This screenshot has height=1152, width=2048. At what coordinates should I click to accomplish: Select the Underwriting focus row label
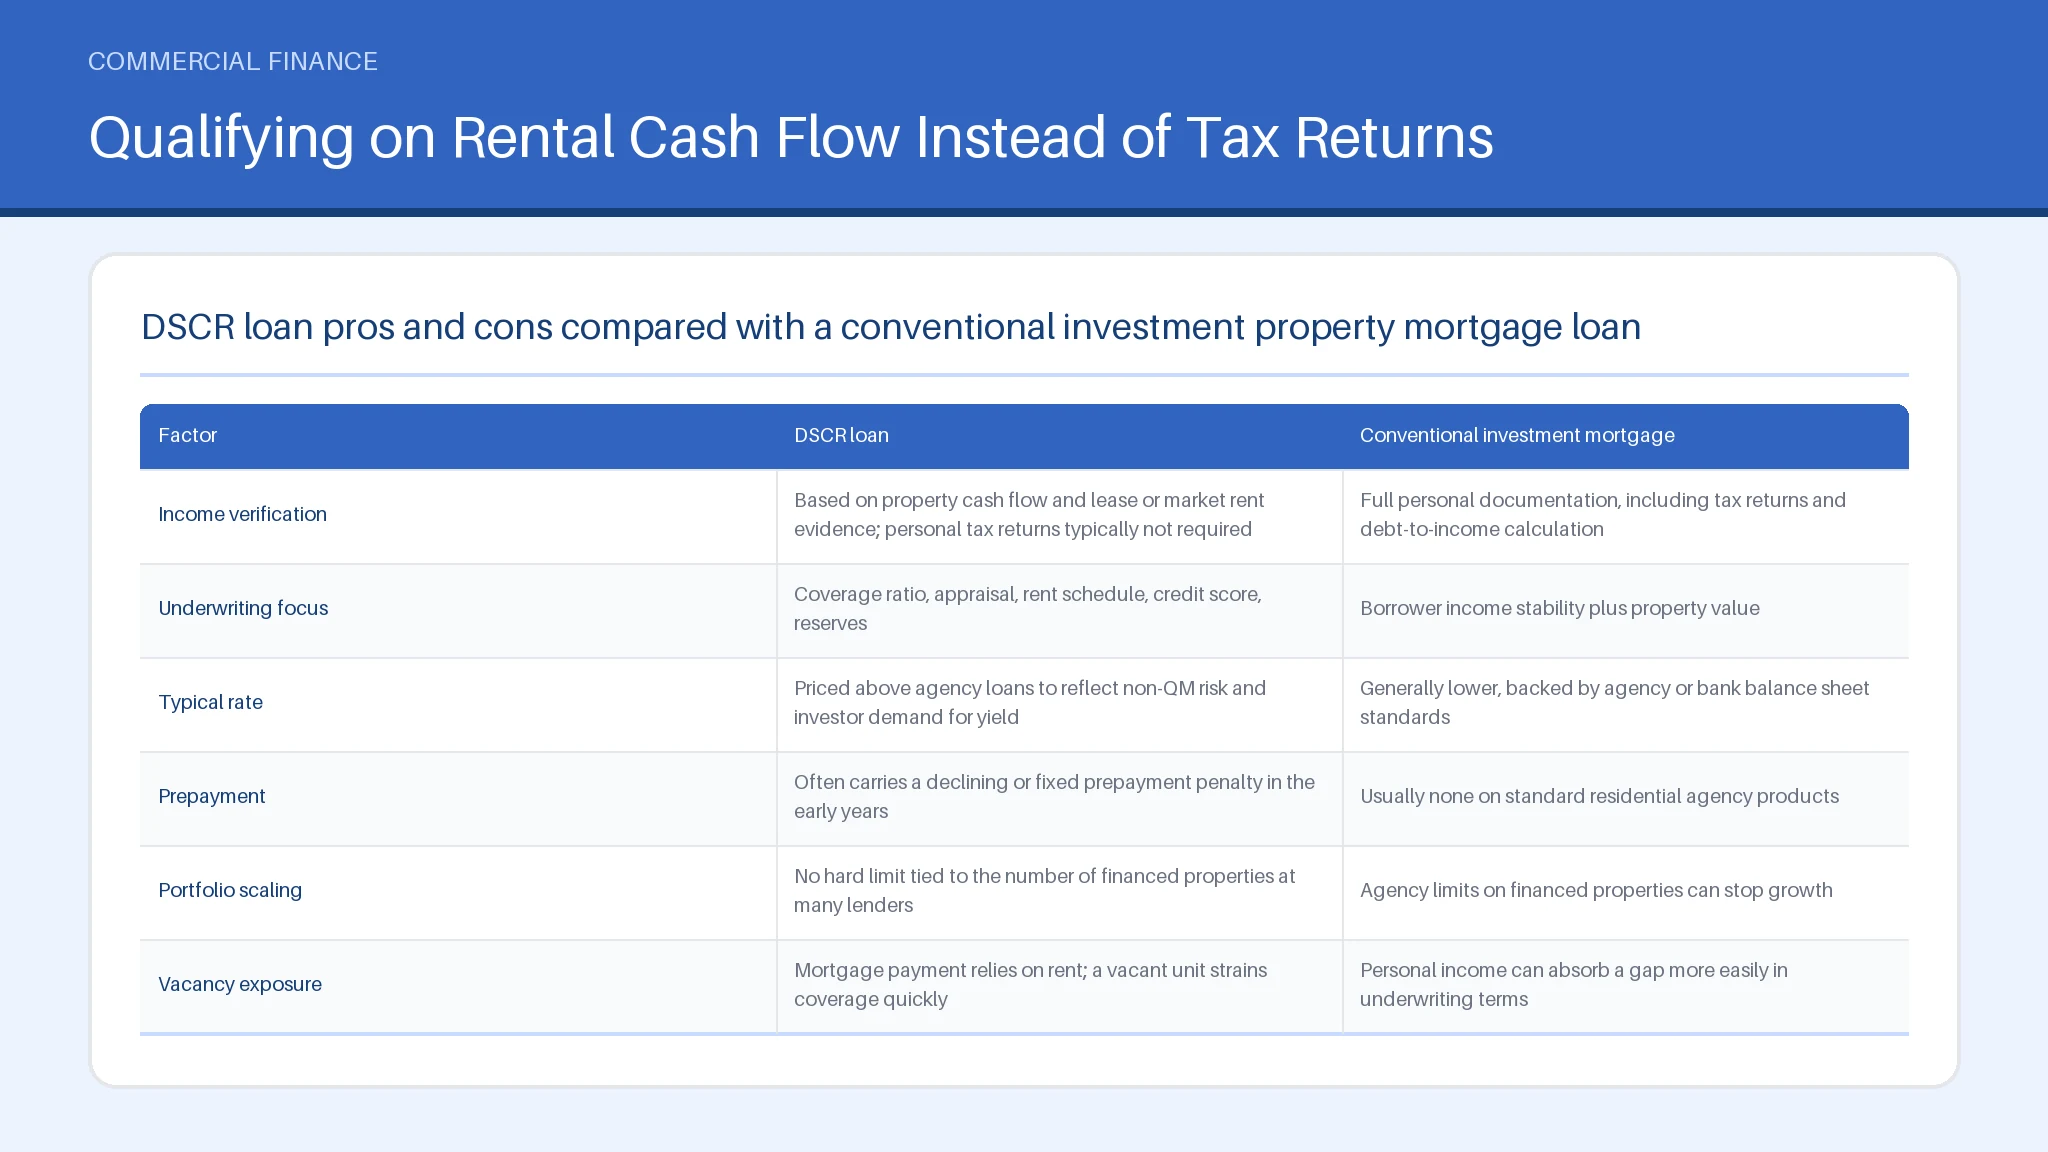pos(243,608)
